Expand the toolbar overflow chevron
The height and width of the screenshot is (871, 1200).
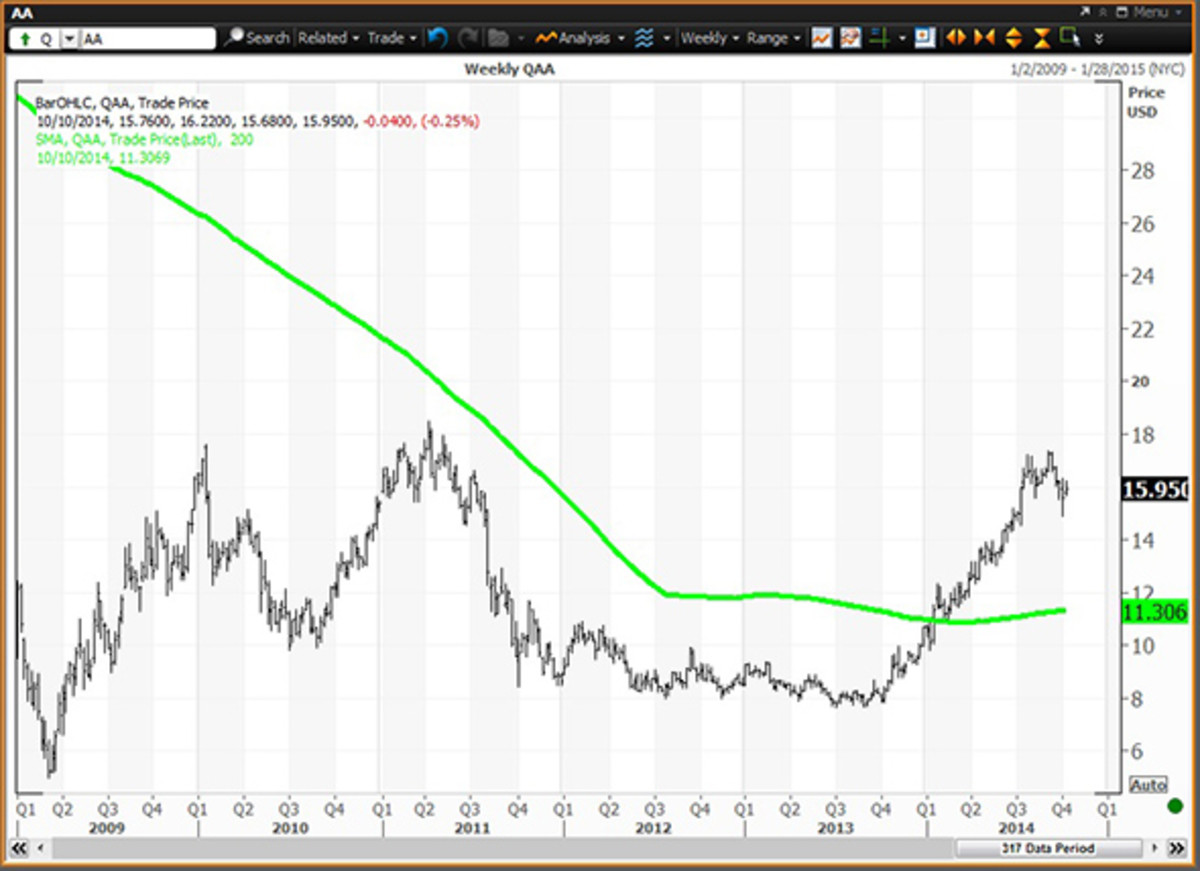1099,39
